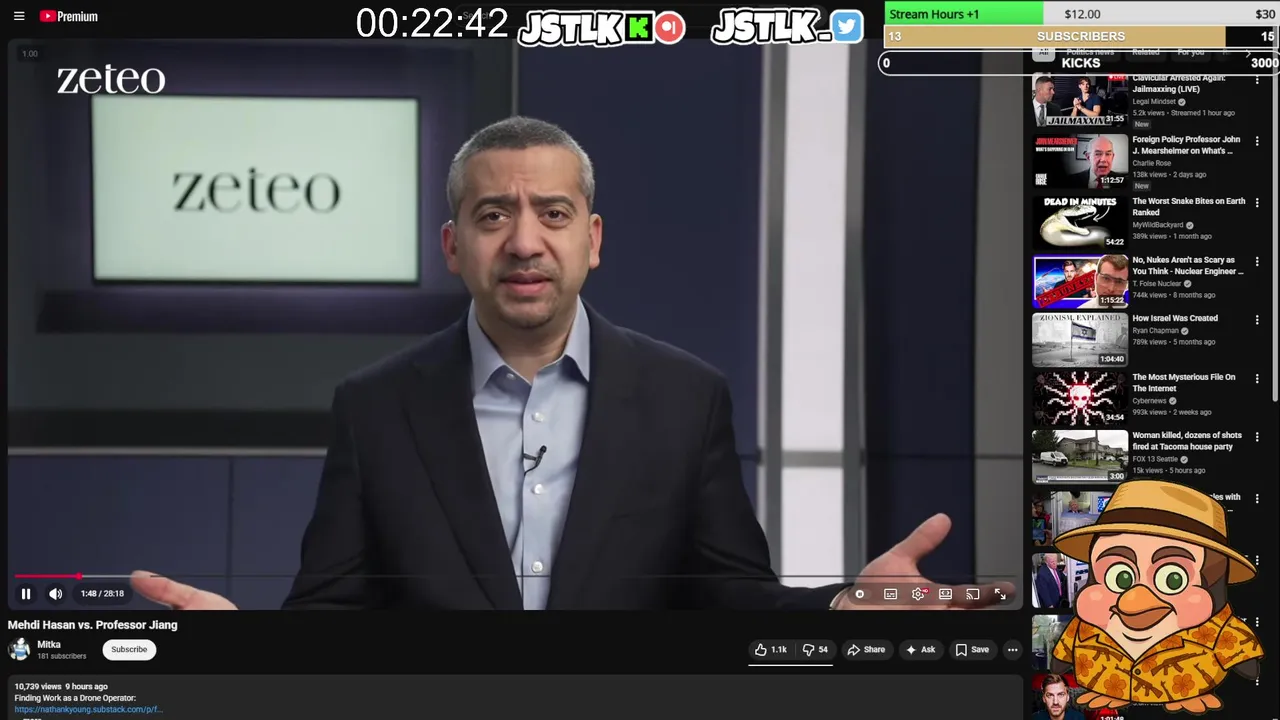Image resolution: width=1280 pixels, height=720 pixels.
Task: Click the Charlie Rose channel name
Action: [x=1151, y=163]
